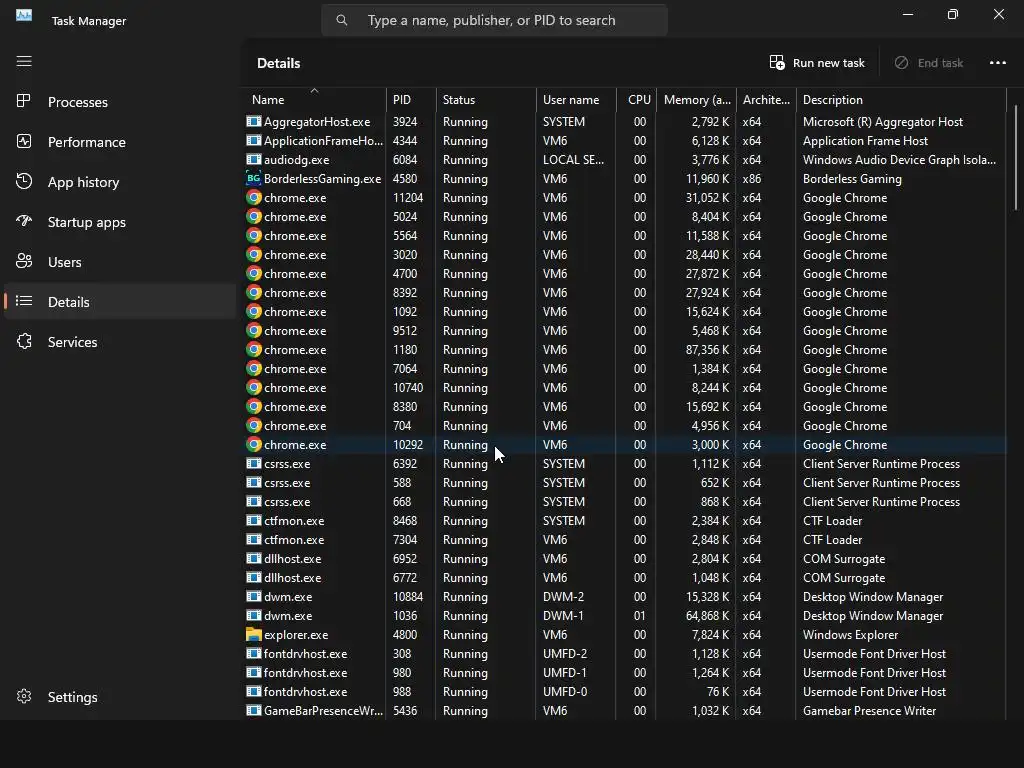Viewport: 1024px width, 768px height.
Task: Click the Processes sidebar icon
Action: coord(24,101)
